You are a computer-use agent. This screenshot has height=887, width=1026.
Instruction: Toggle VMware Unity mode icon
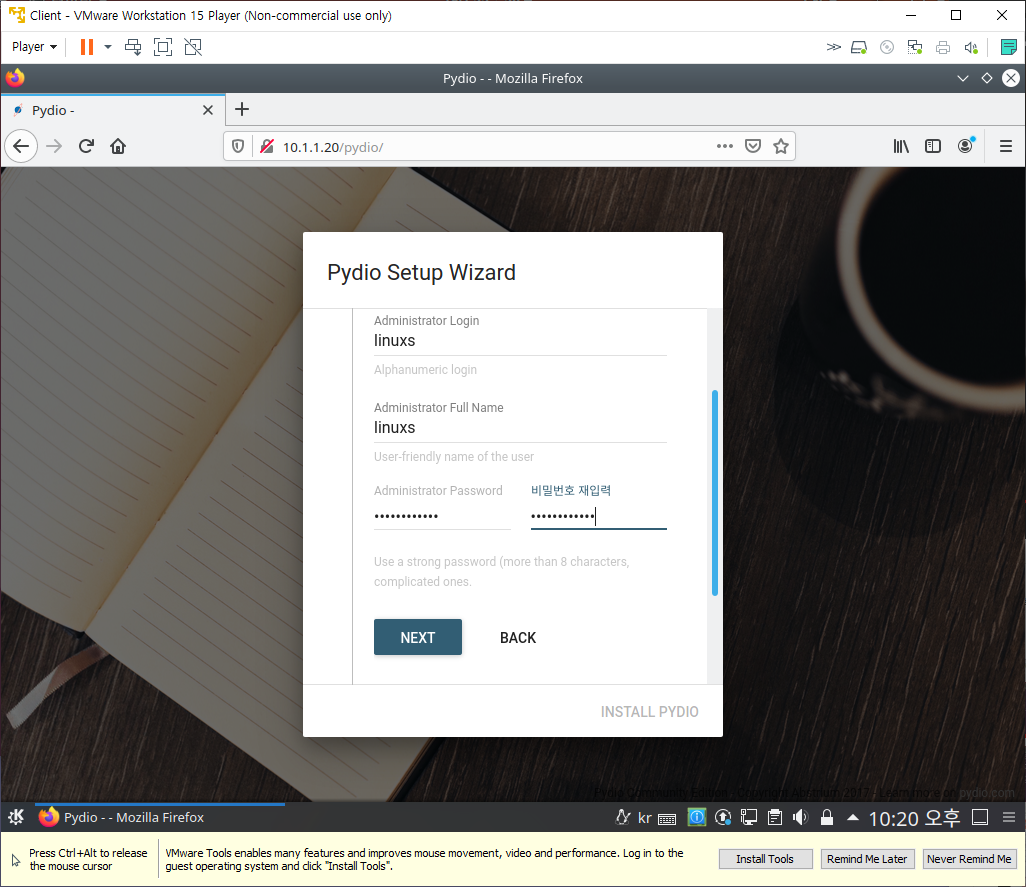[193, 47]
